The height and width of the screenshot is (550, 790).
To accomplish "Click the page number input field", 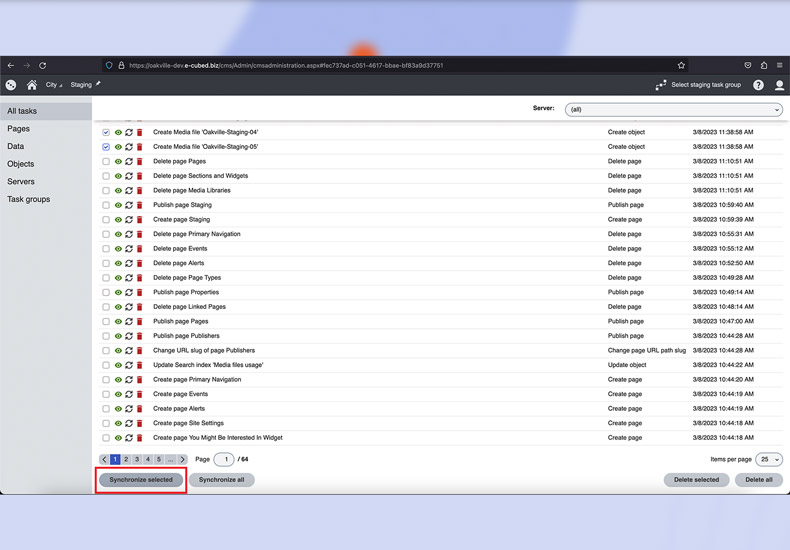I will point(224,459).
